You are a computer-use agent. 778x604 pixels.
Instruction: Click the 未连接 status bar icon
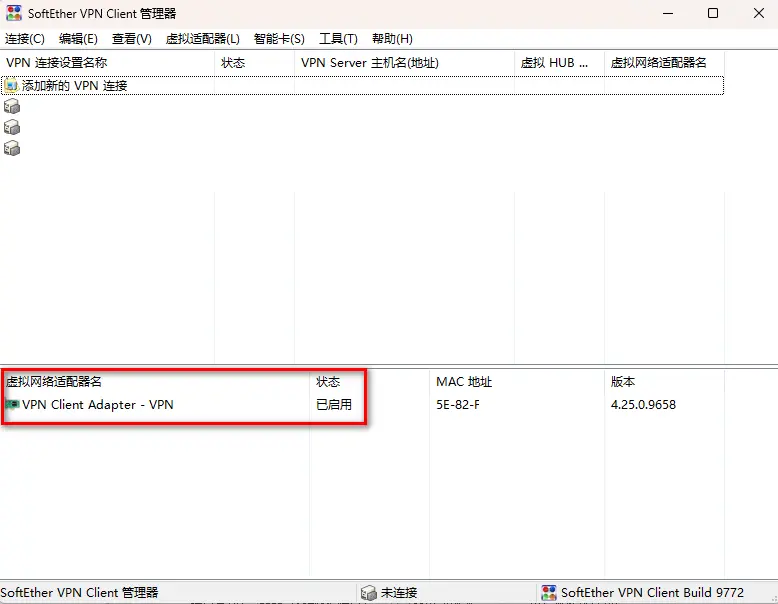click(x=369, y=593)
